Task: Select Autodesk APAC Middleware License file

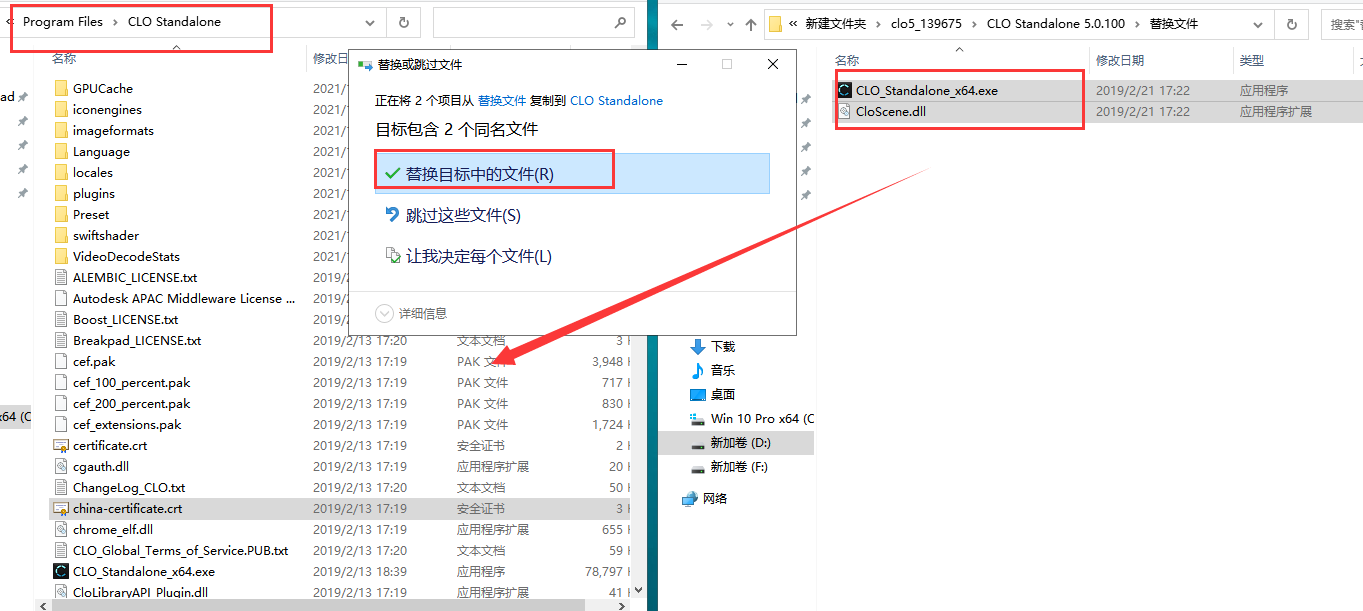Action: [184, 298]
